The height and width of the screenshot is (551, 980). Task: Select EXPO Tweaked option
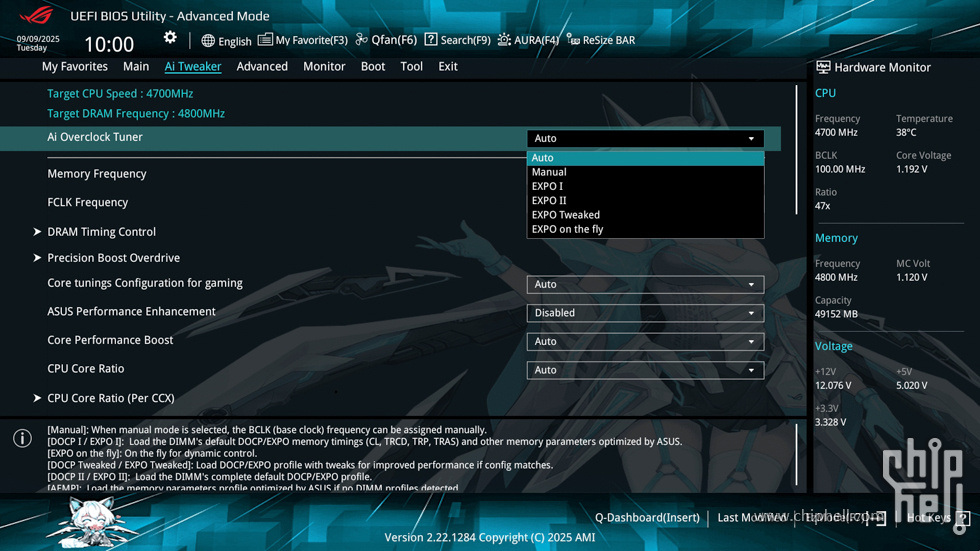645,215
